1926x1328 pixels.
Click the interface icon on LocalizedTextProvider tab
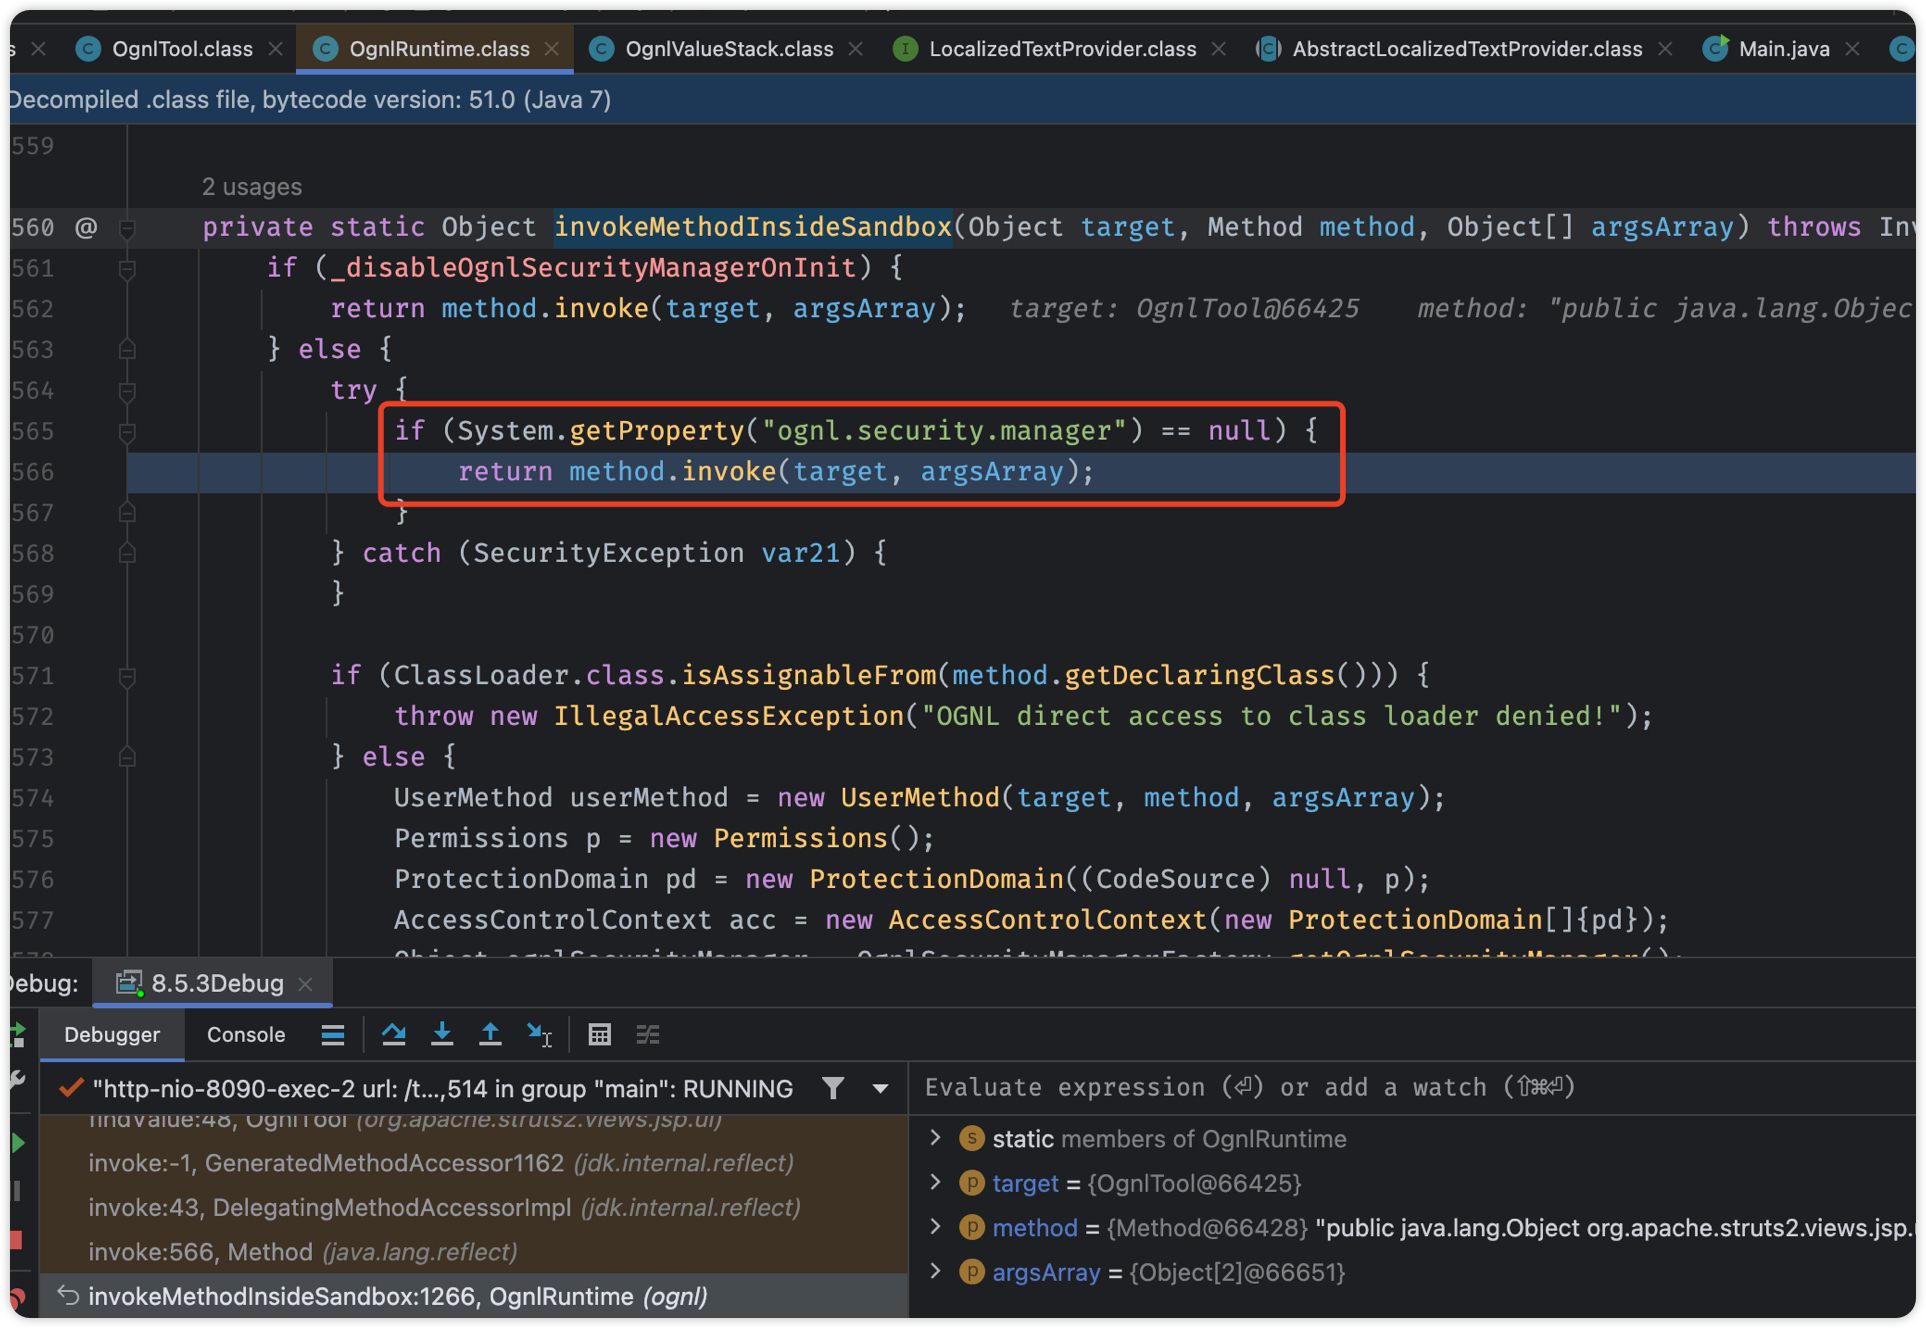pyautogui.click(x=905, y=48)
